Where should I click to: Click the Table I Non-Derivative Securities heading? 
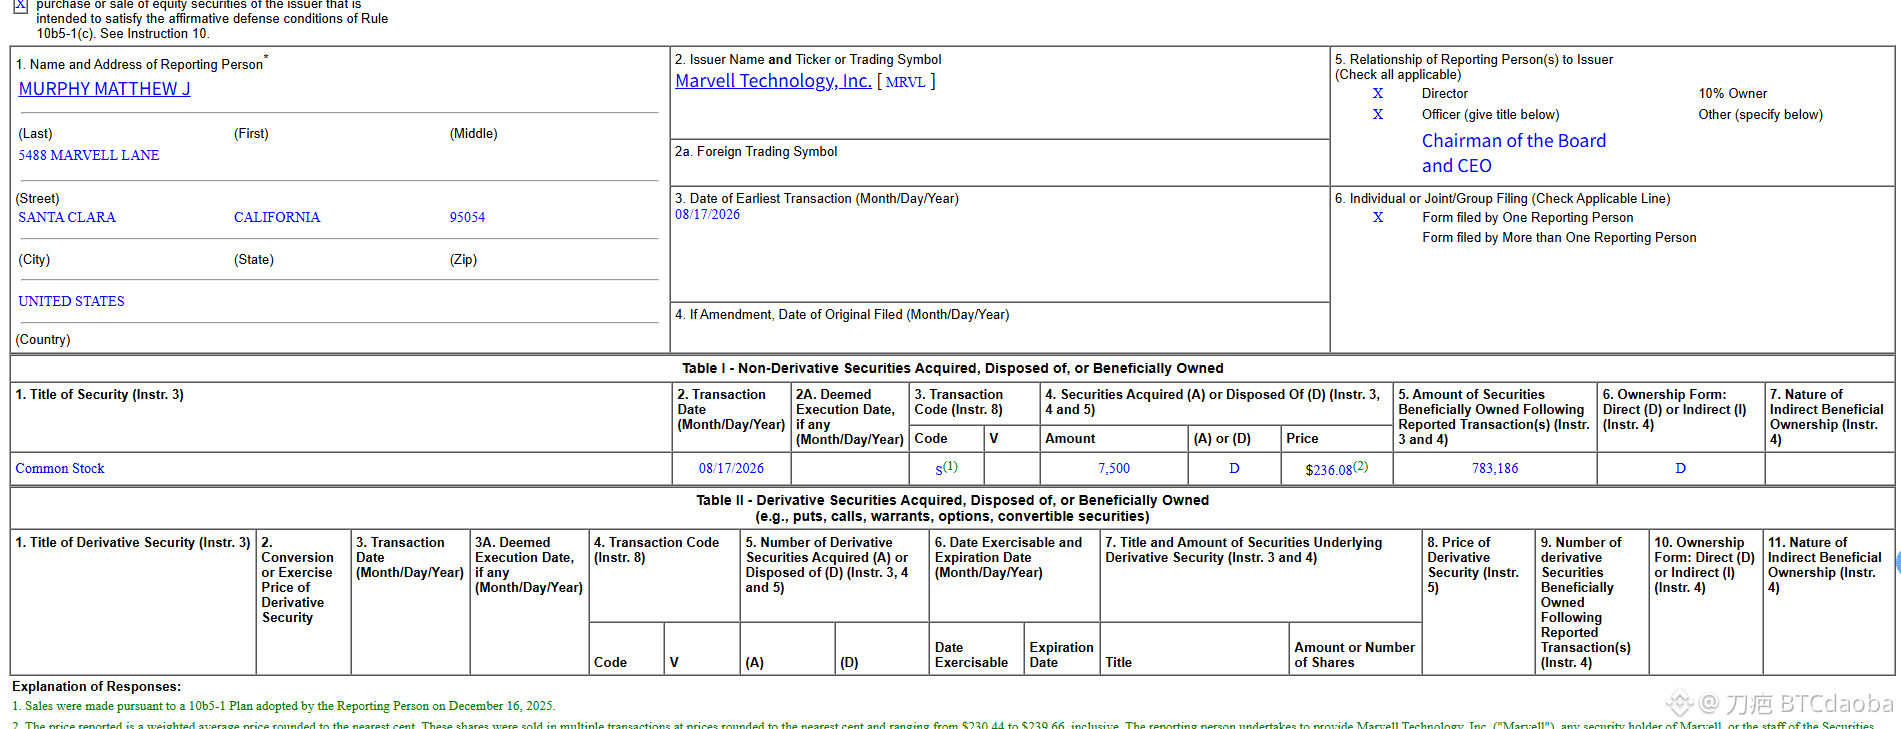click(952, 368)
